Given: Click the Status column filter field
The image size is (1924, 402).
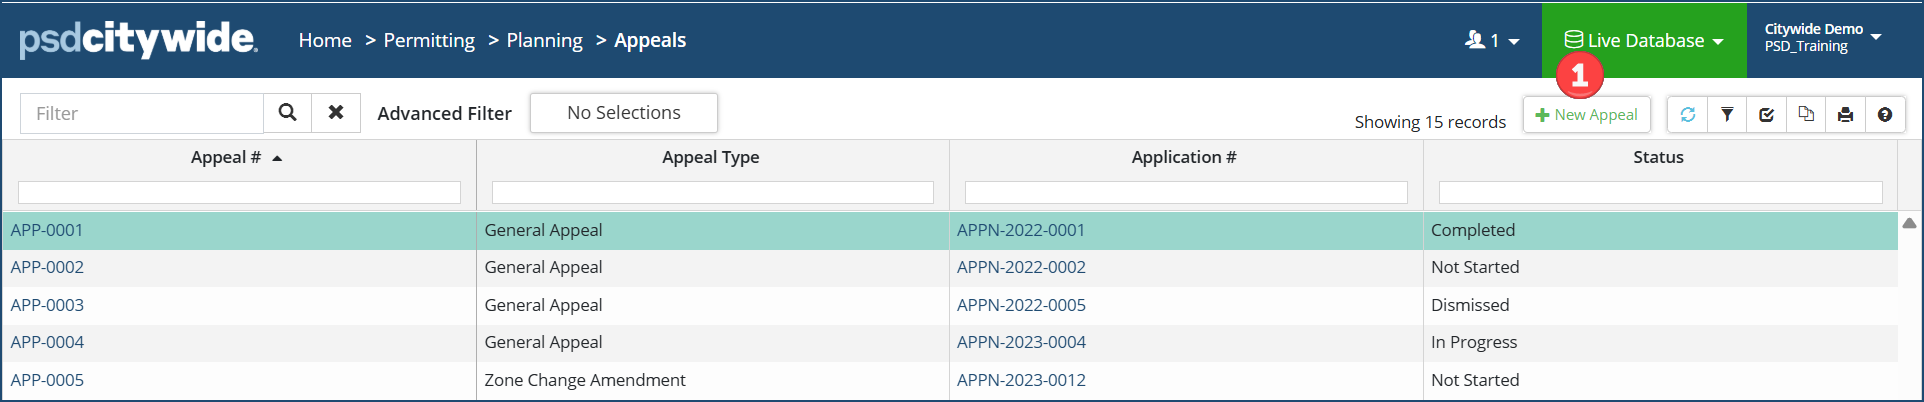Looking at the screenshot, I should coord(1660,192).
